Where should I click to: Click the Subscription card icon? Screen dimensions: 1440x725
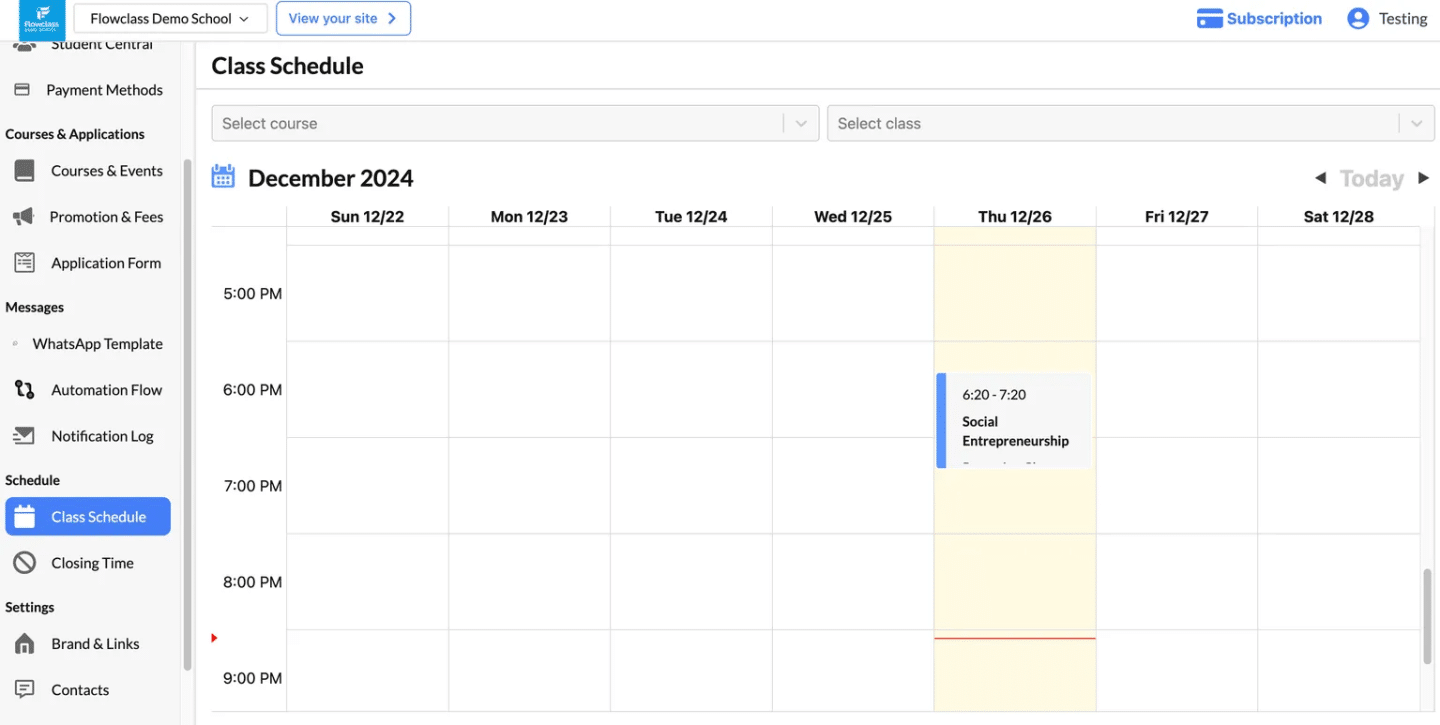1210,19
